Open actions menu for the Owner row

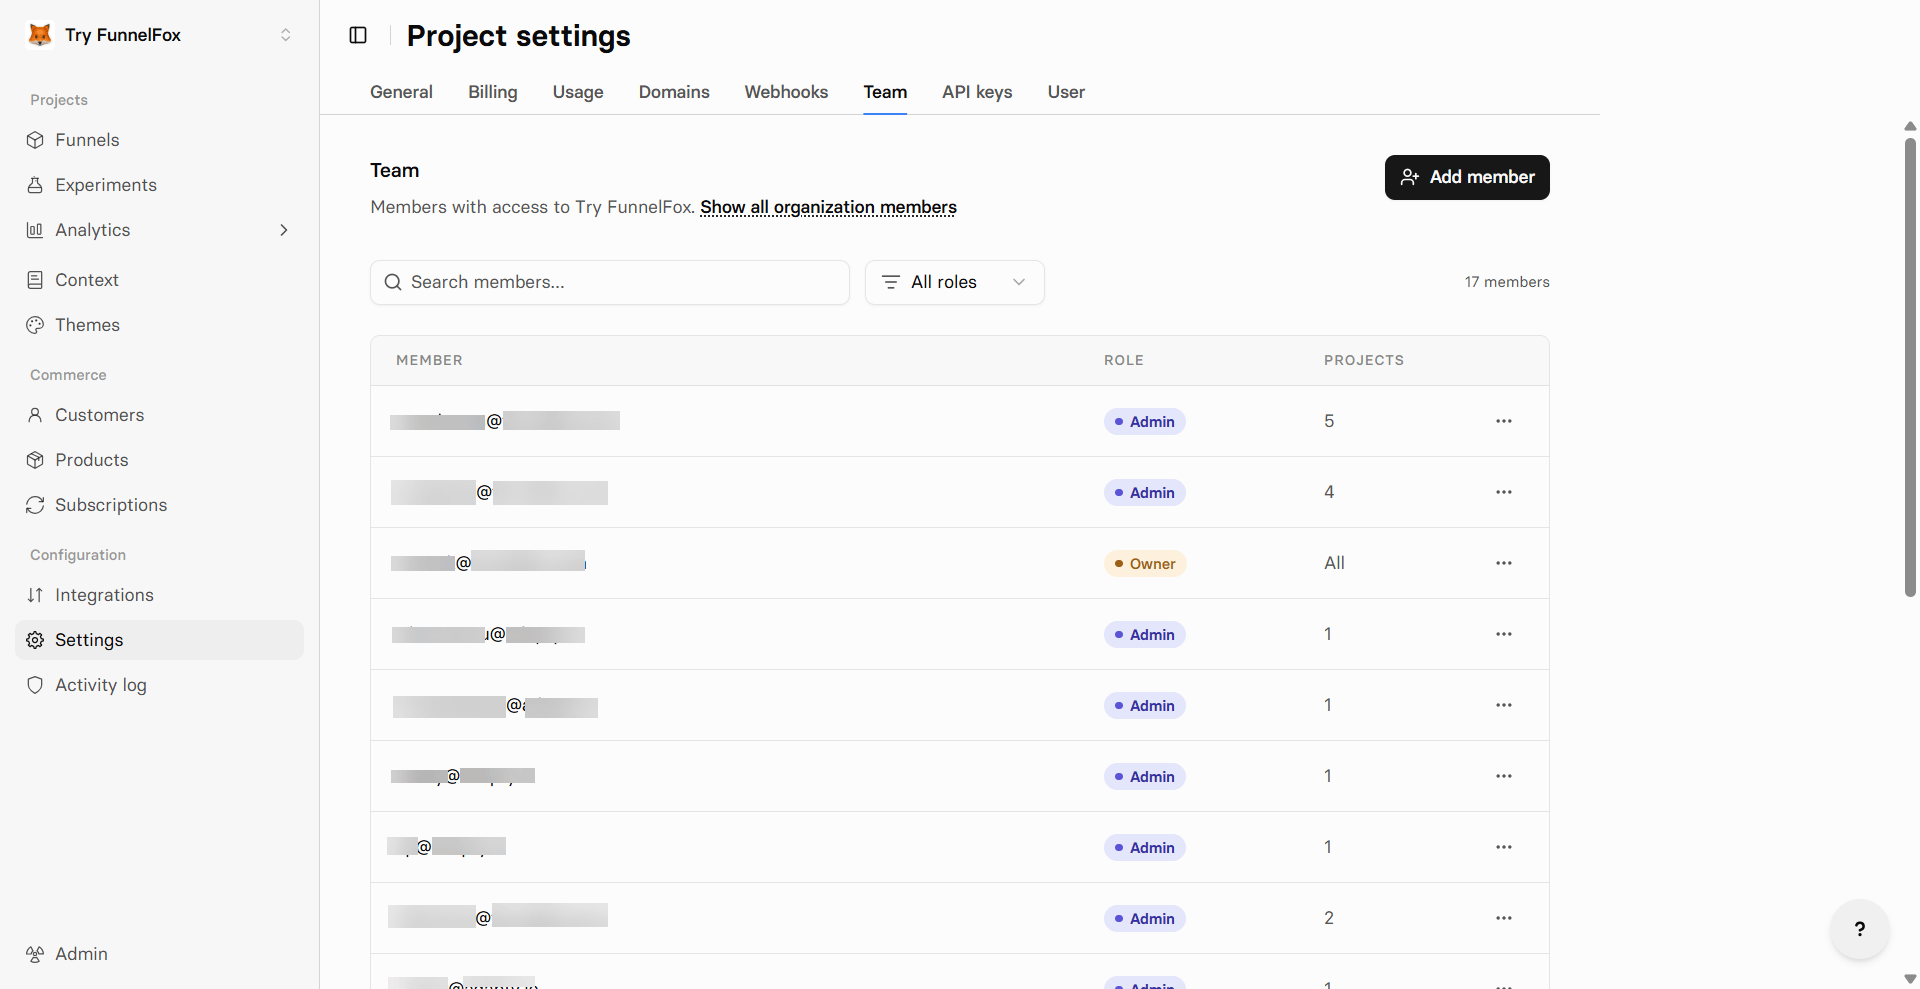pyautogui.click(x=1504, y=563)
